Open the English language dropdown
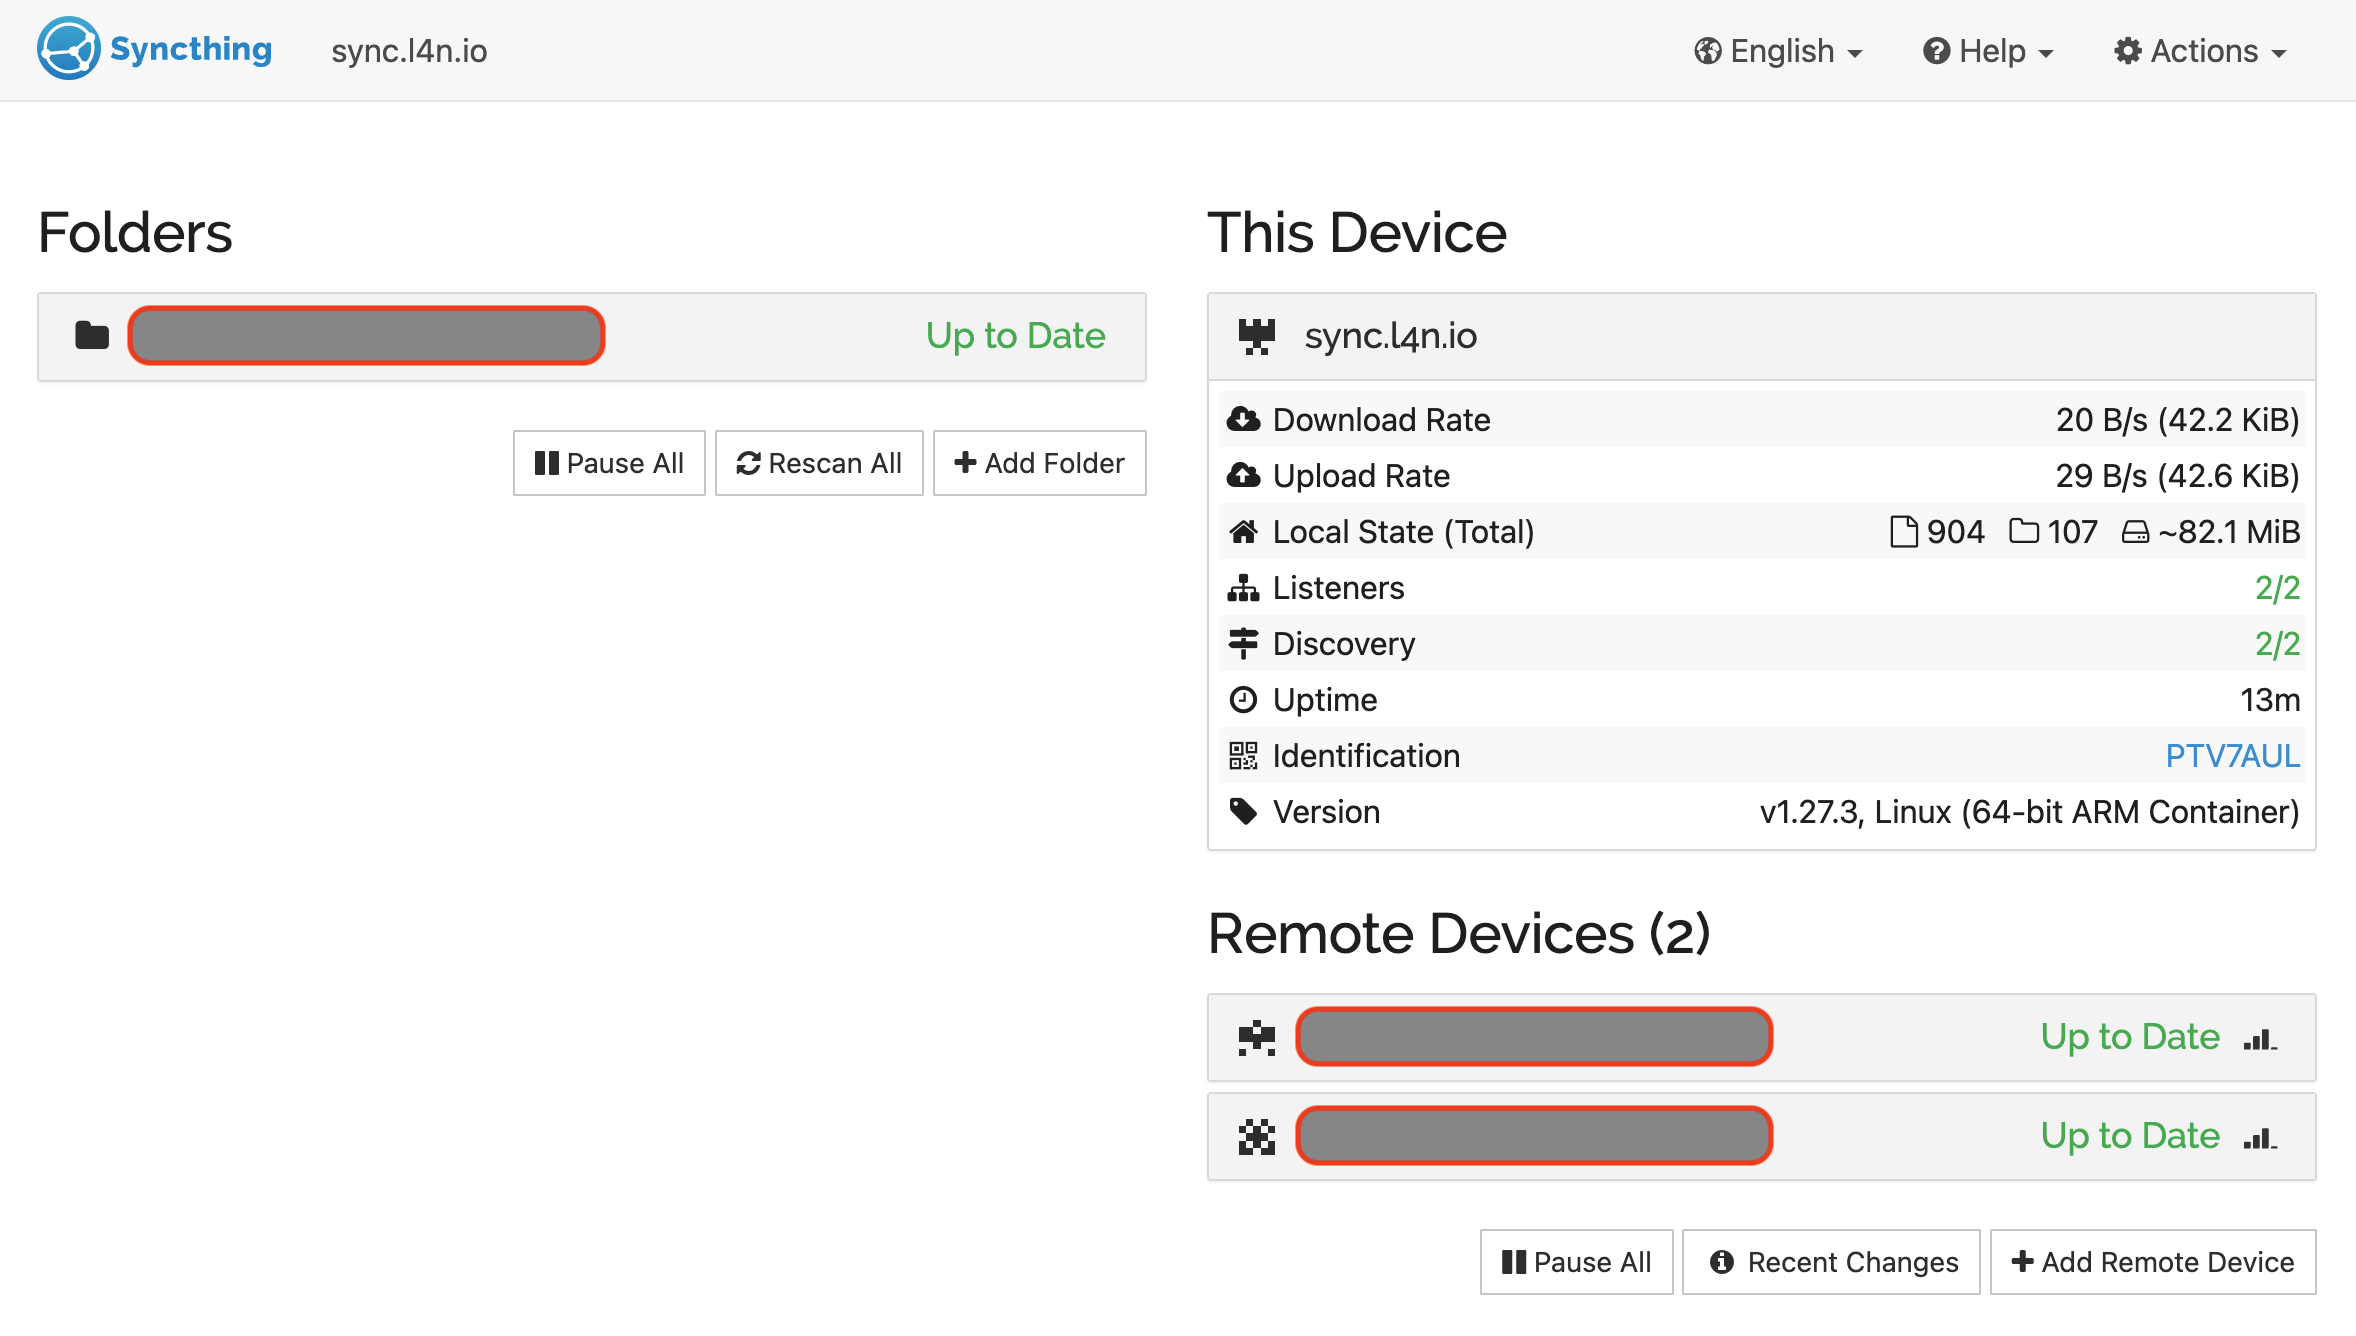The image size is (2356, 1336). point(1778,51)
